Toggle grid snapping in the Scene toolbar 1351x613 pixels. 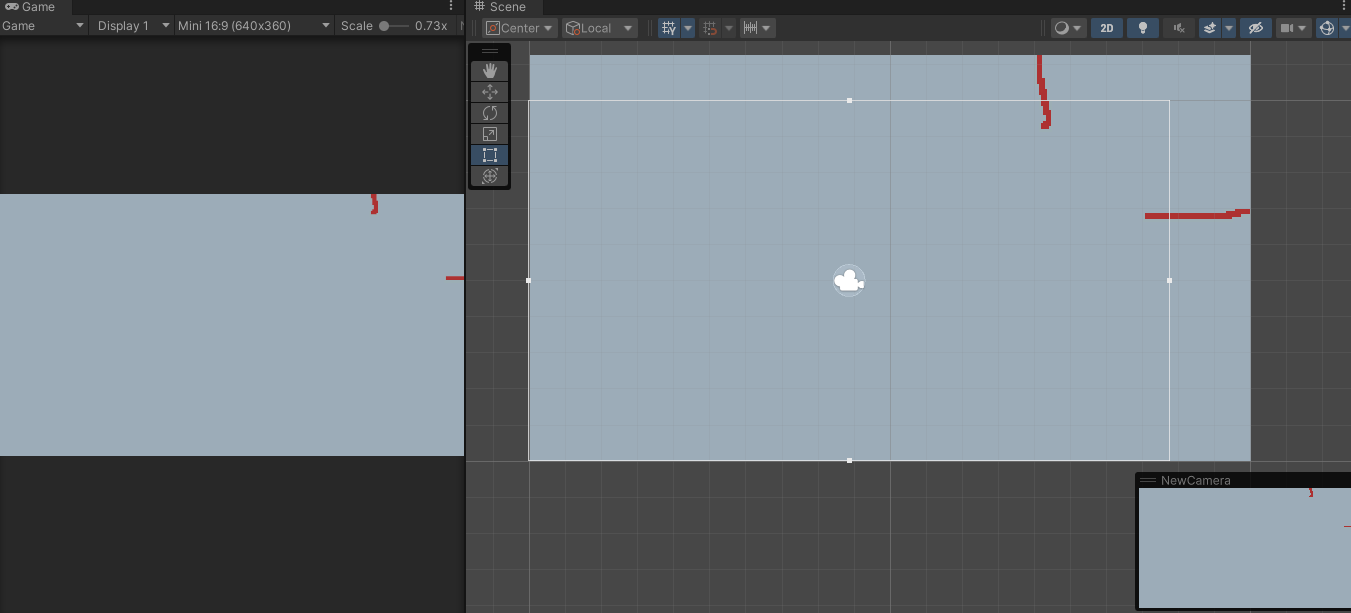(711, 27)
